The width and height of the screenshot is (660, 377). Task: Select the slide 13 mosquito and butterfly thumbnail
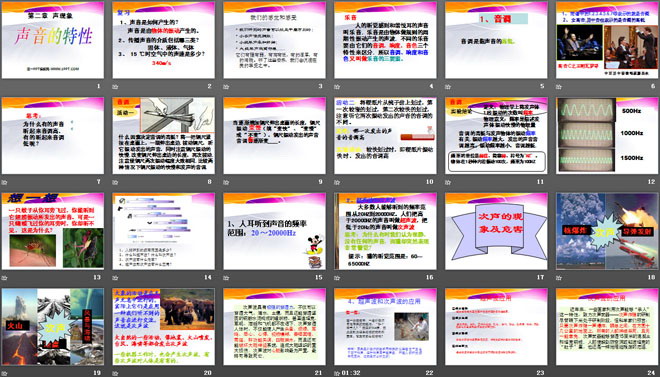(53, 231)
